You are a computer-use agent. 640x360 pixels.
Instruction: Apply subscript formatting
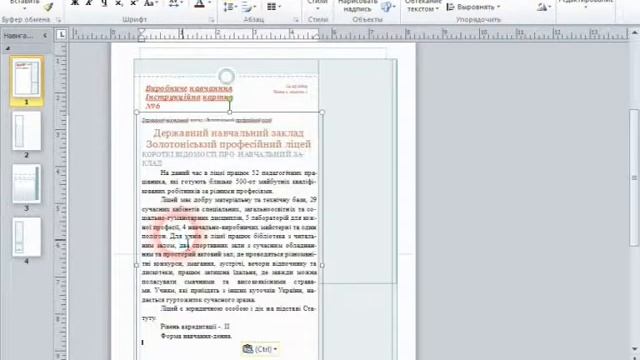click(x=119, y=3)
